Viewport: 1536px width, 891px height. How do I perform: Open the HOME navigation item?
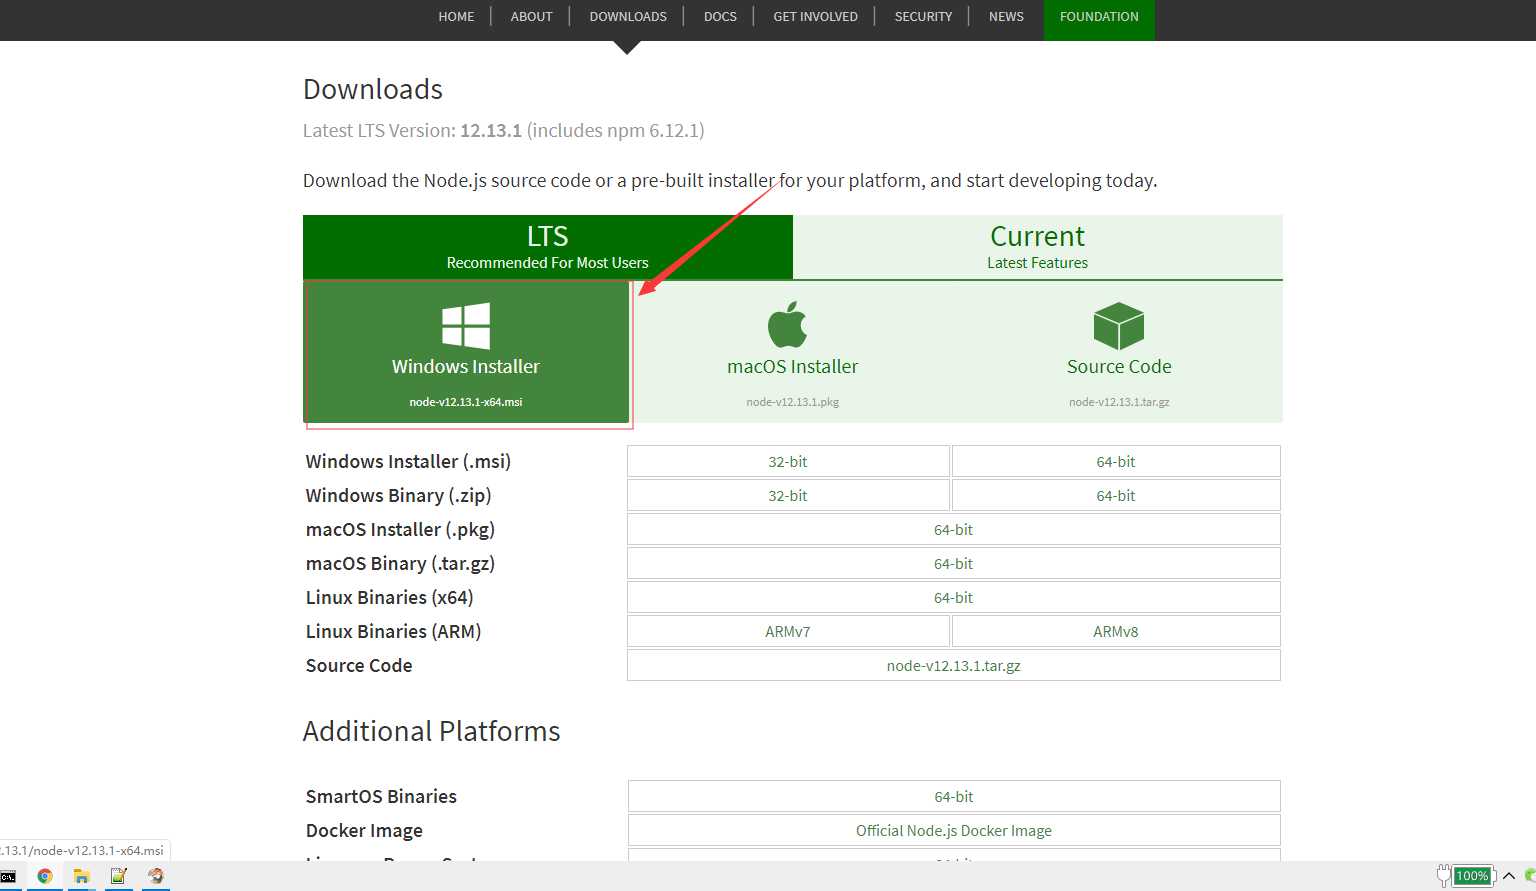tap(456, 17)
